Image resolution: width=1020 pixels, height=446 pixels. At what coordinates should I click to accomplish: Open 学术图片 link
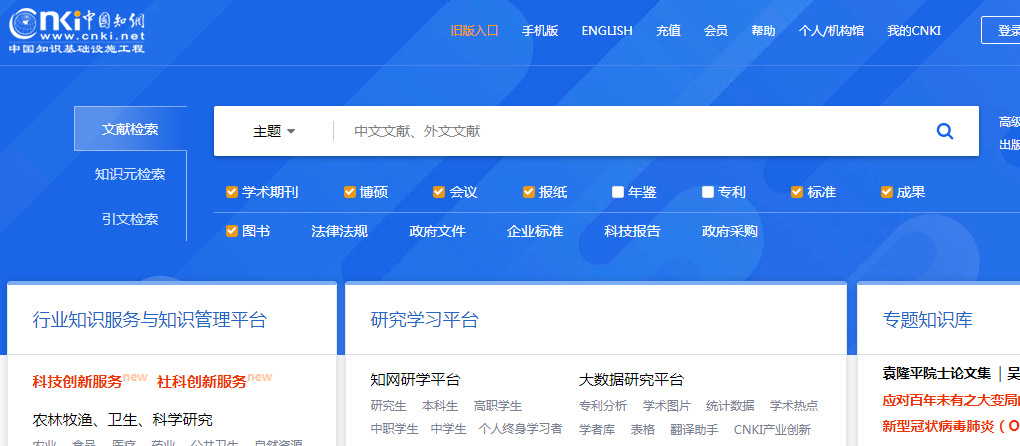(667, 406)
